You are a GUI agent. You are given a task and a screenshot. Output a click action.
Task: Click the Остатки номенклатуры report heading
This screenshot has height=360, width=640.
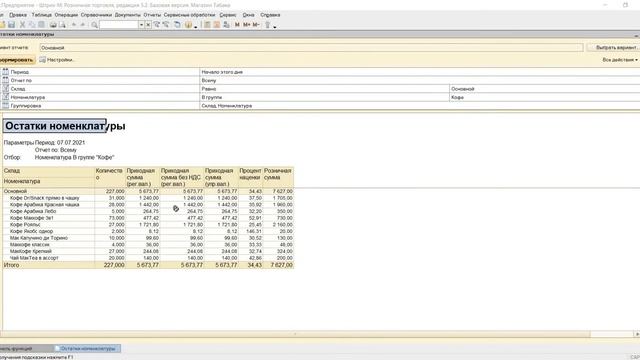point(65,126)
